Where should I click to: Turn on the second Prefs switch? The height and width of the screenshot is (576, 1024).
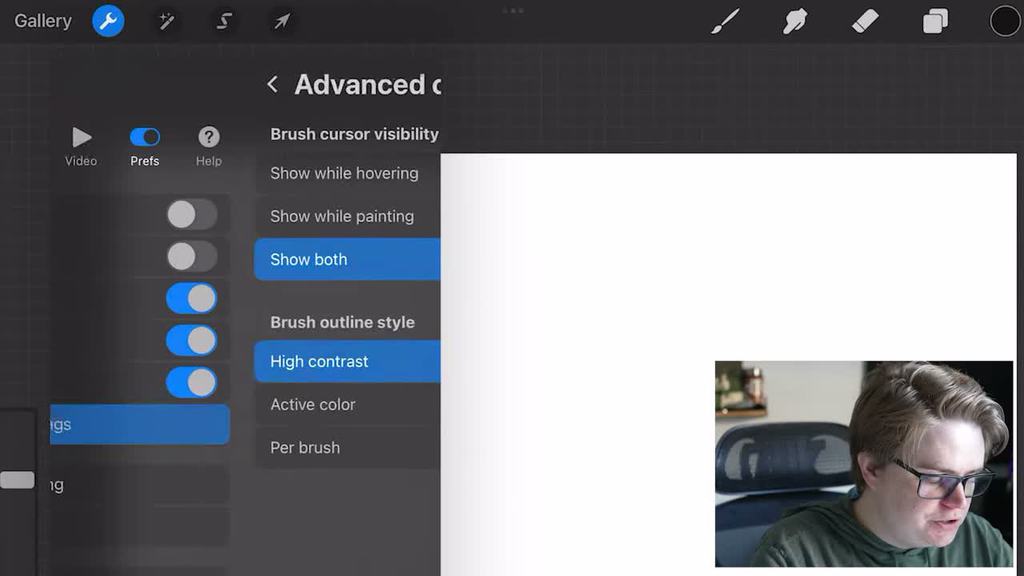coord(191,257)
